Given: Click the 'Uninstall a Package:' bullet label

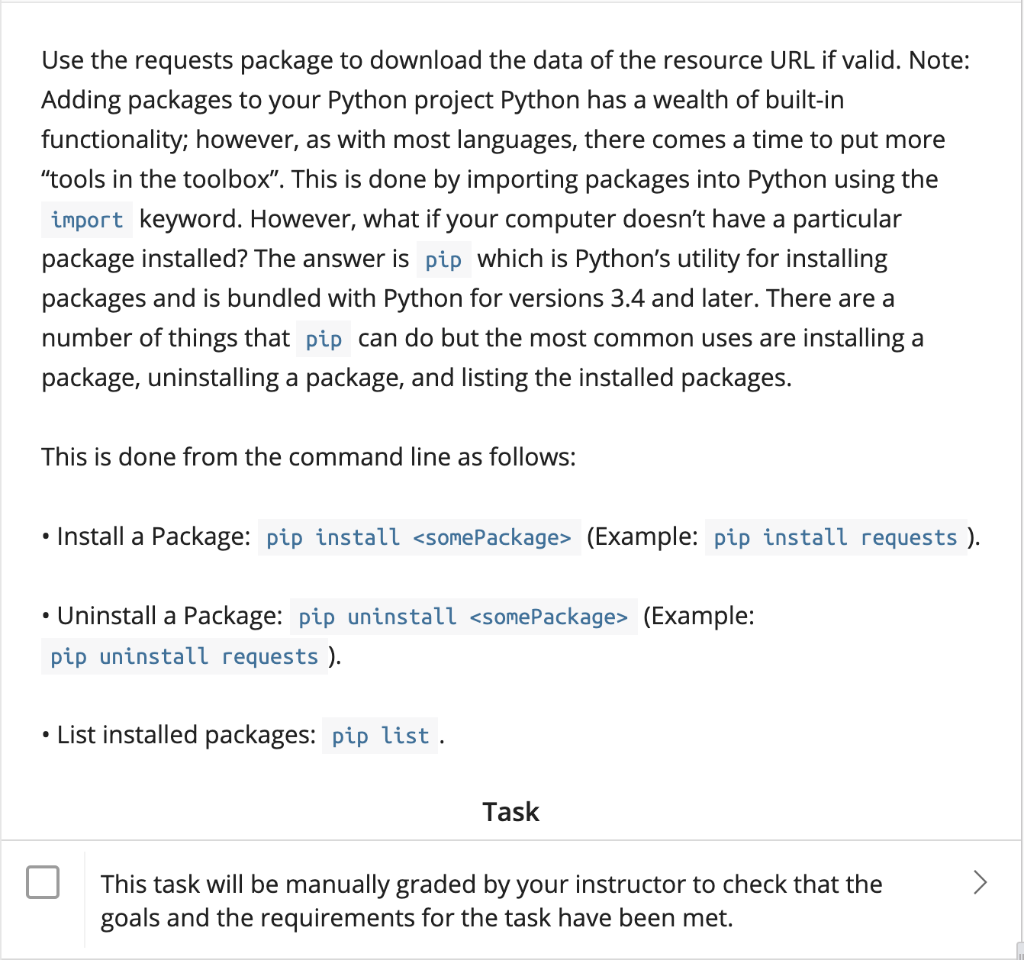Looking at the screenshot, I should tap(170, 616).
